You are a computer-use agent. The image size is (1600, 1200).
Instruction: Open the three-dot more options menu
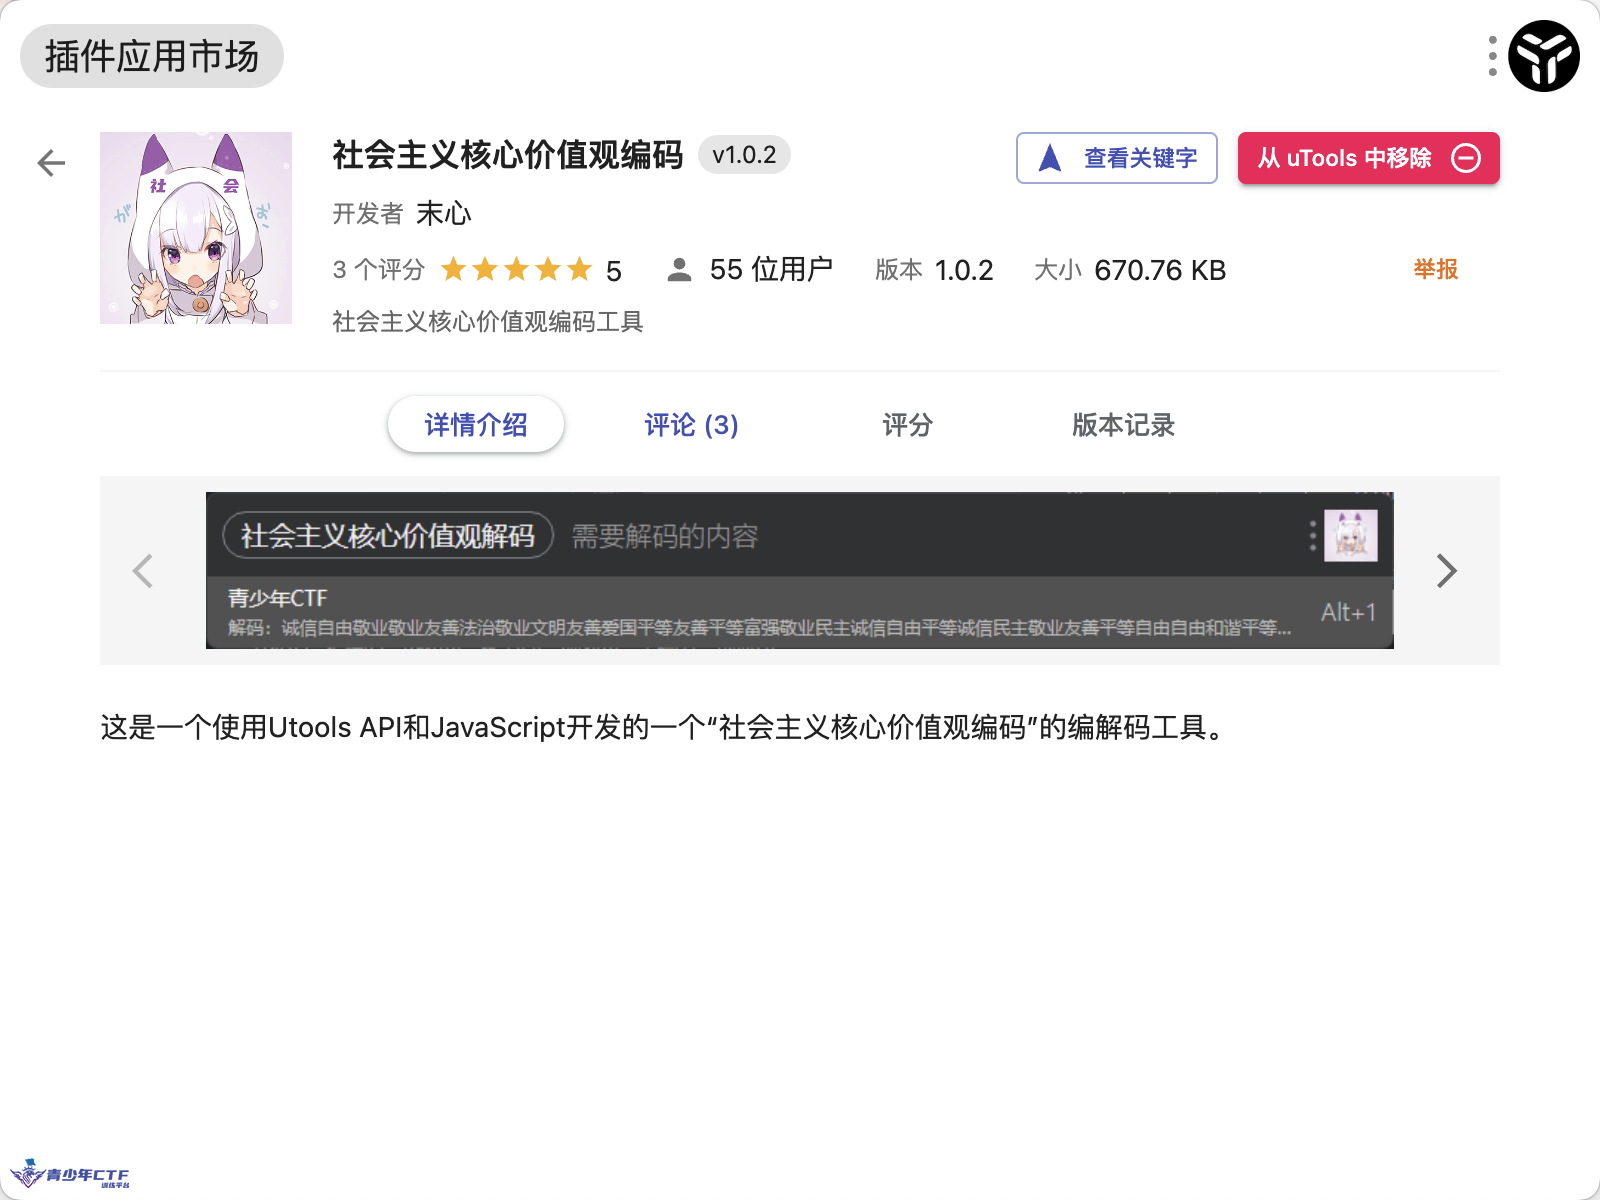coord(1492,56)
